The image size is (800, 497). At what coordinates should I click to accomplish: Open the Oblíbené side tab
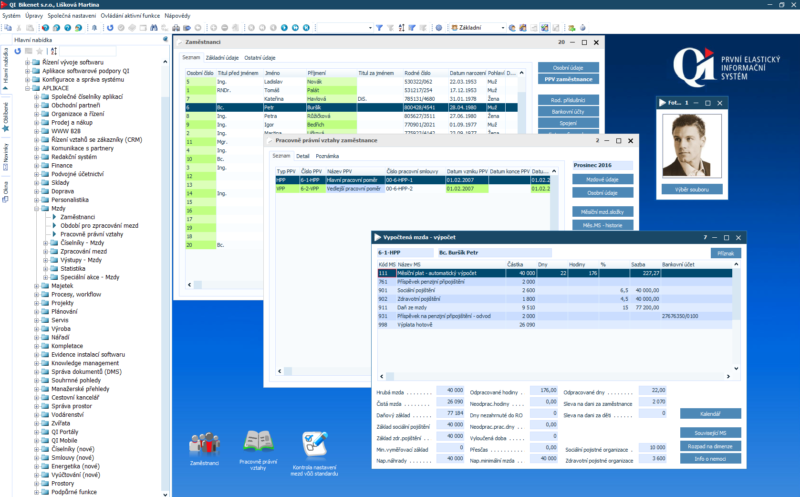5,111
